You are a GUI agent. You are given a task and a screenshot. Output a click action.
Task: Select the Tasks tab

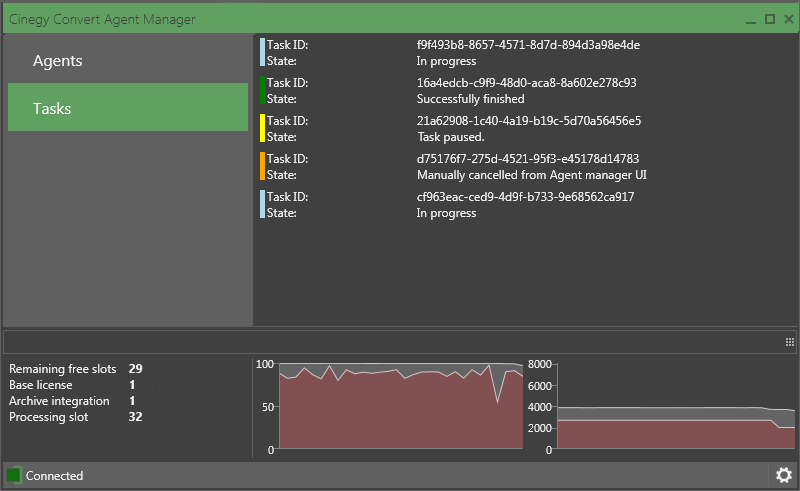(x=128, y=107)
